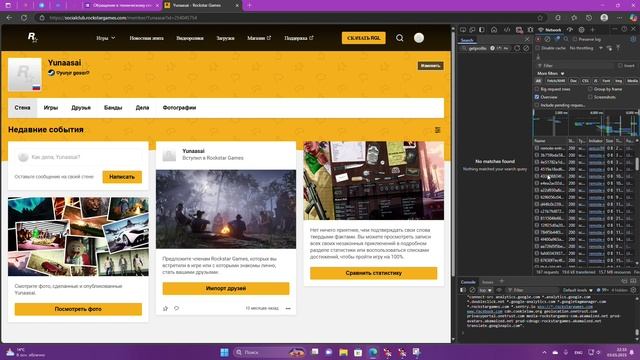Select the first network request checkbox
The width and height of the screenshot is (640, 360).
(537, 148)
